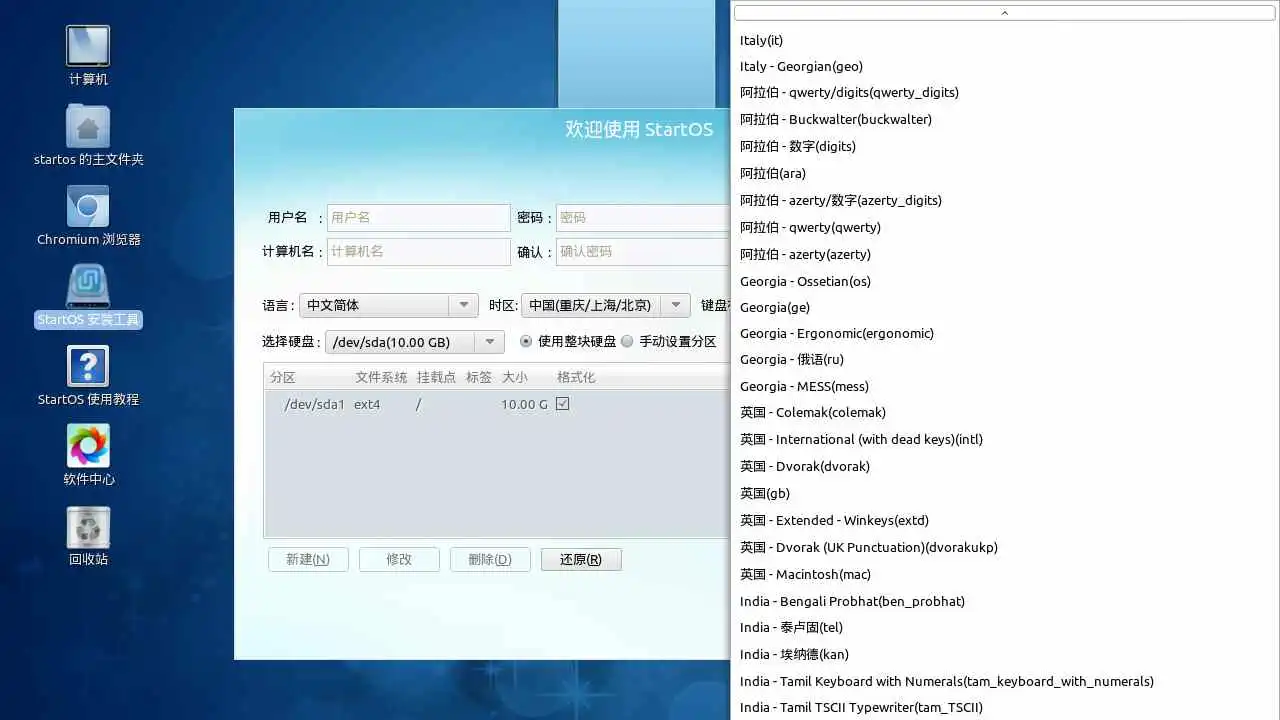The width and height of the screenshot is (1280, 720).
Task: Choose India - Tamil Keyboard with Numerals layout
Action: coord(1005,681)
